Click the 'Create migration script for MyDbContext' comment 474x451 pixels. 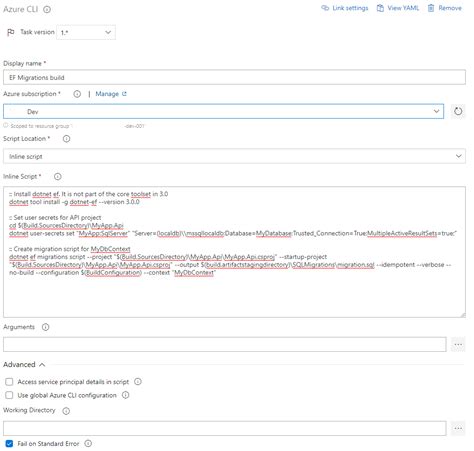(x=70, y=249)
